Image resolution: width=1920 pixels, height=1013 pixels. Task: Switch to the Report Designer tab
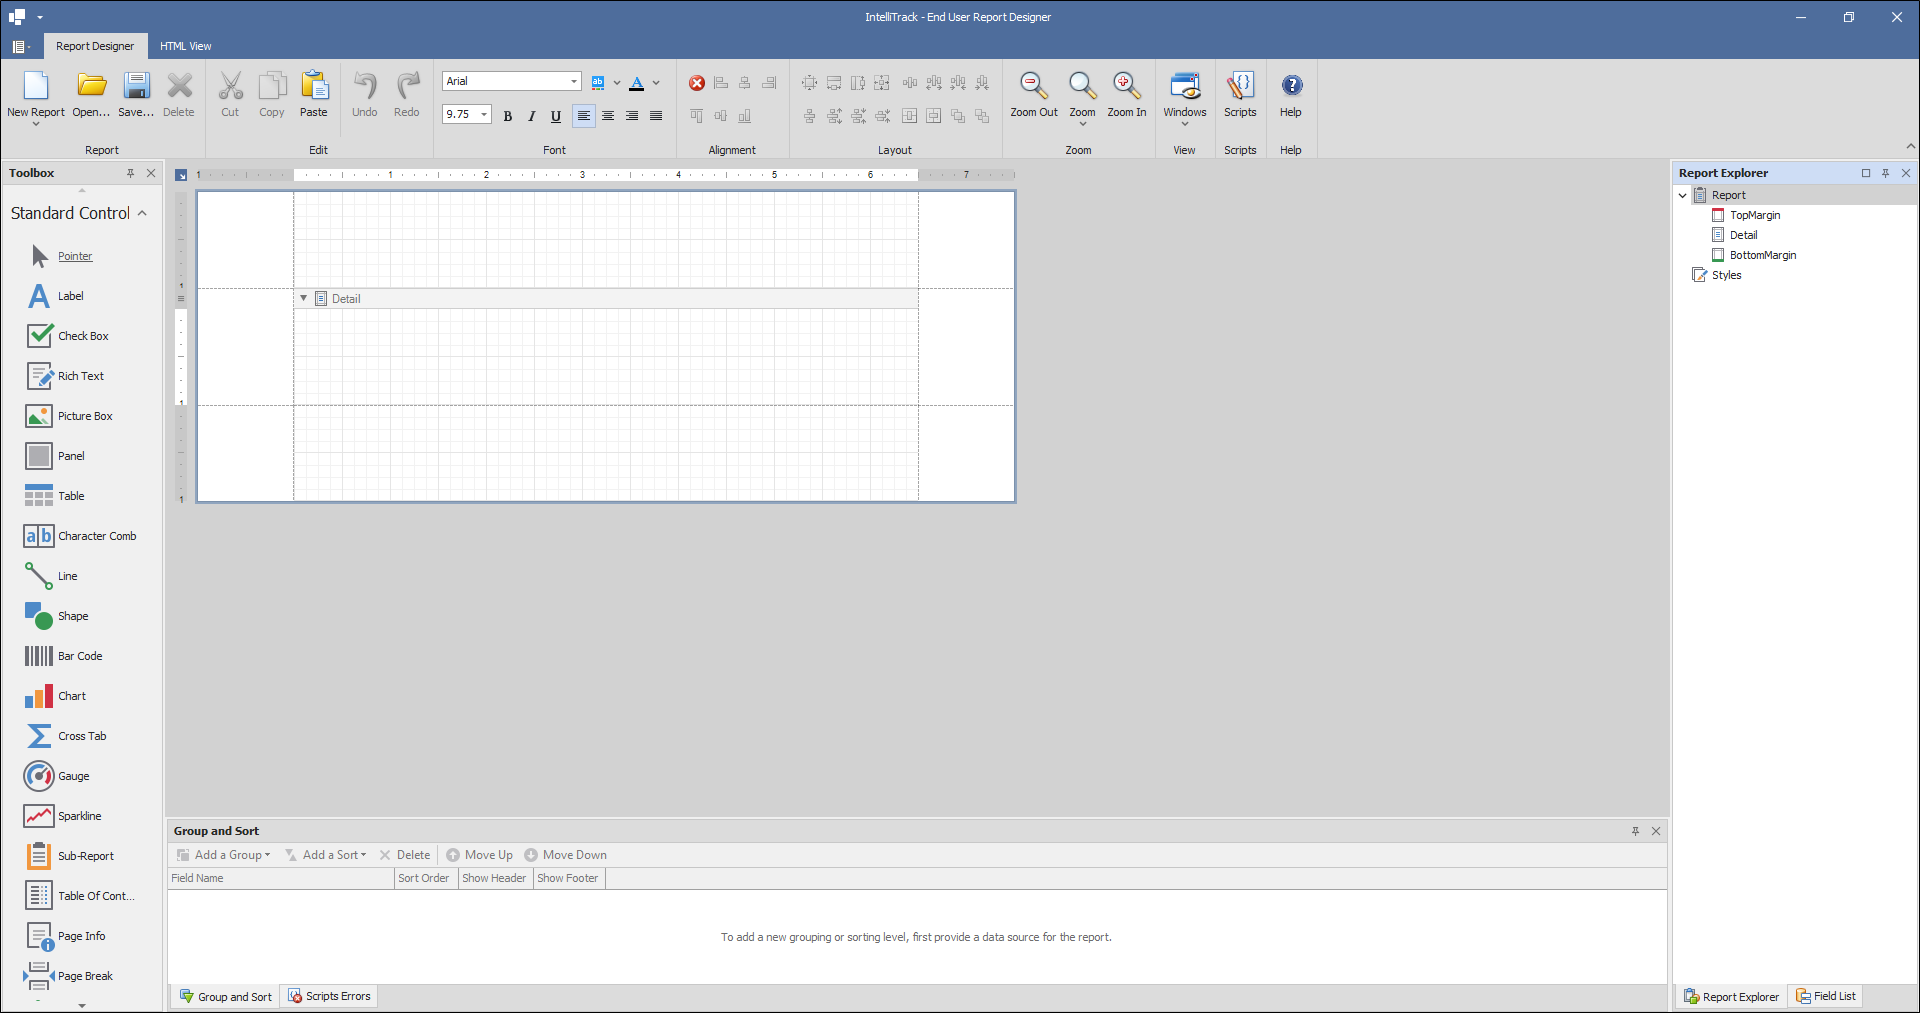(x=95, y=46)
